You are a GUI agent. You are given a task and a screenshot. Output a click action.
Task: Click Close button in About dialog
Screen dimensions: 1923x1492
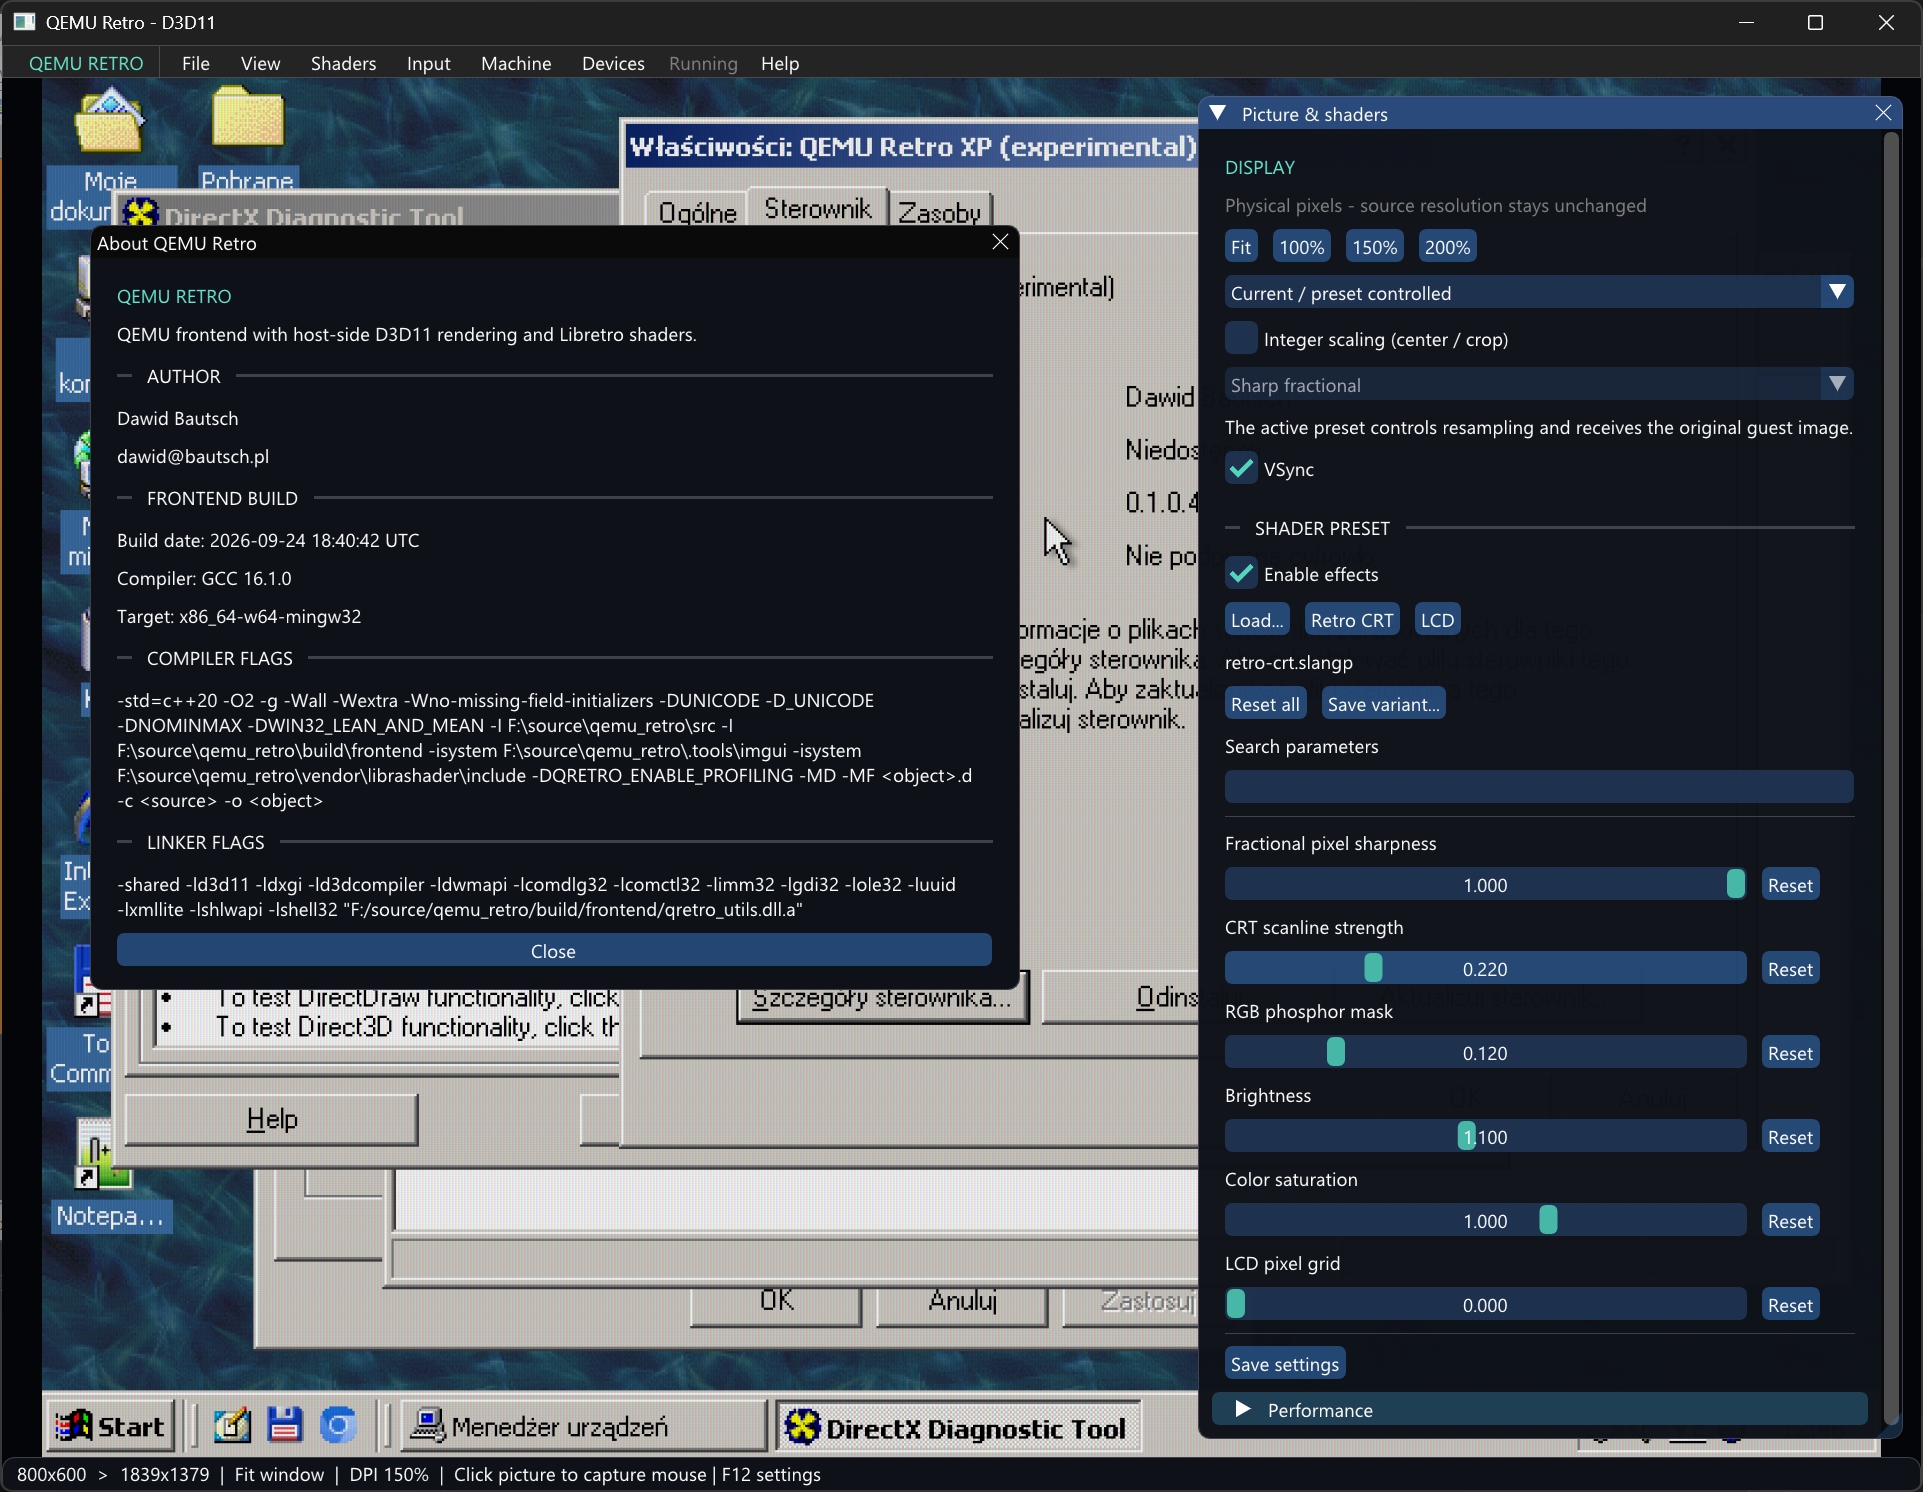(x=554, y=950)
